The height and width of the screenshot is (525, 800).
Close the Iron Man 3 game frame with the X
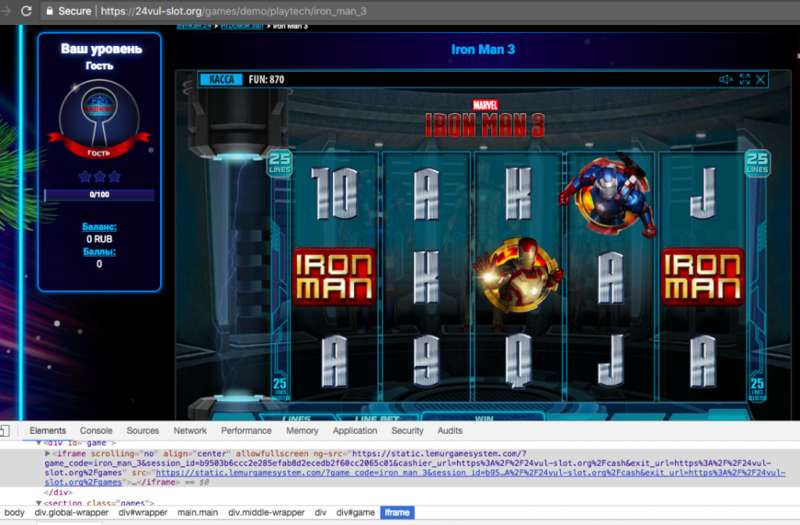coord(761,79)
